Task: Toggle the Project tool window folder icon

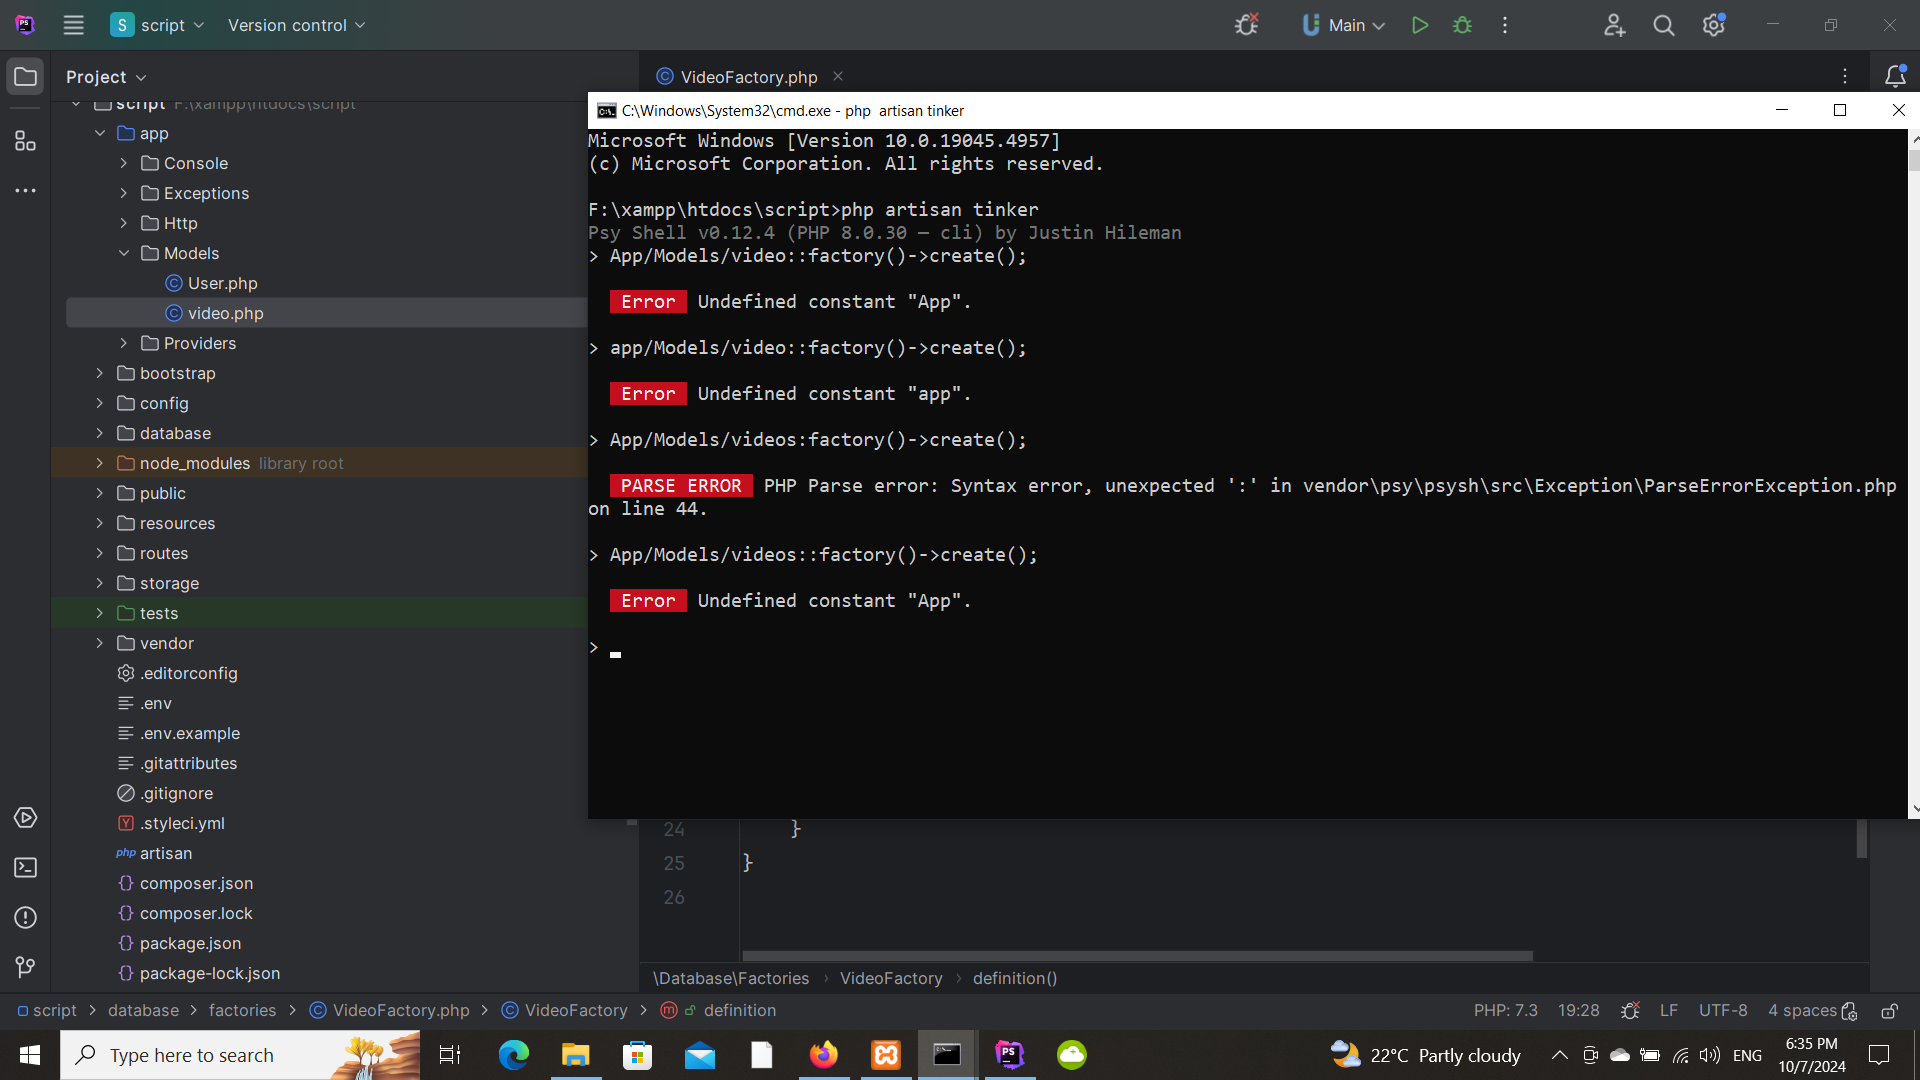Action: pos(25,77)
